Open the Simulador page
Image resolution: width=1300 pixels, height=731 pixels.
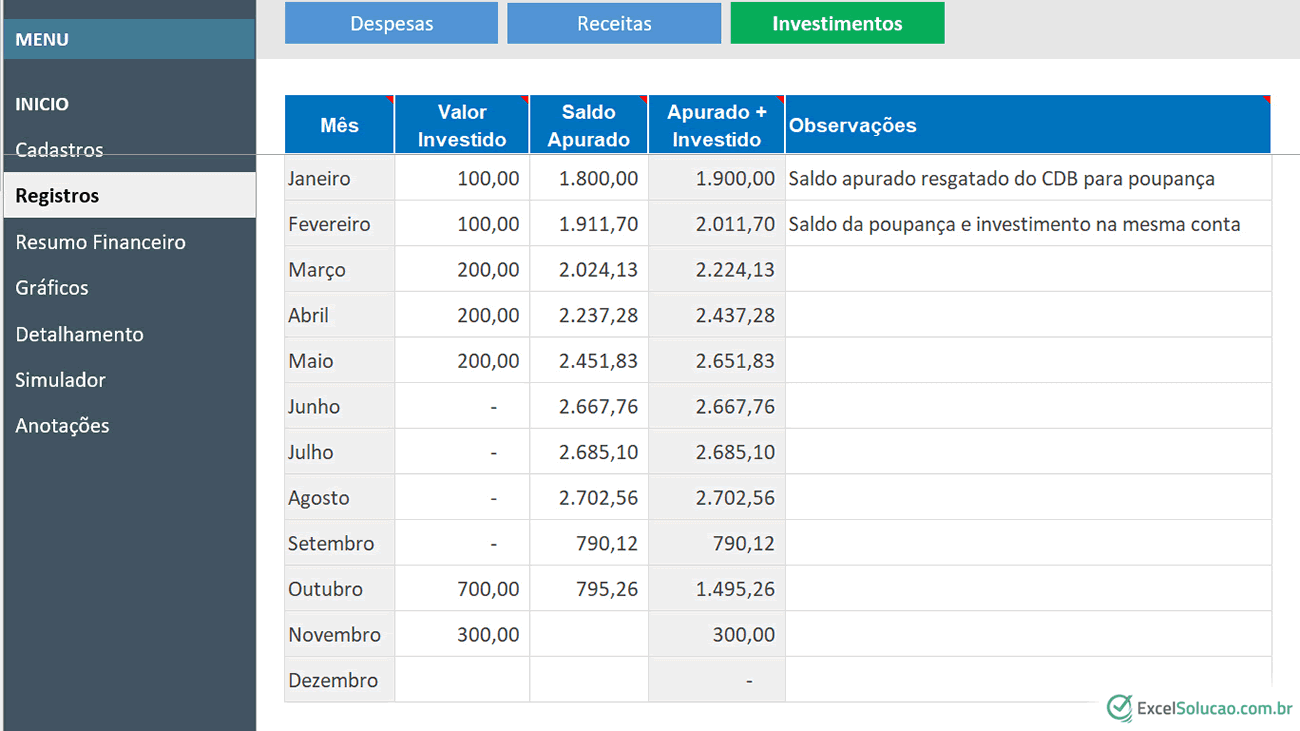click(x=60, y=380)
